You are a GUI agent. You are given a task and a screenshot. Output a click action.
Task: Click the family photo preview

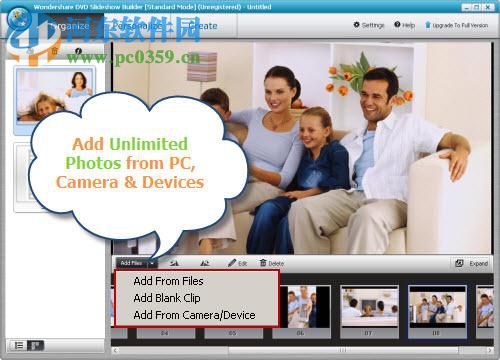[x=302, y=148]
